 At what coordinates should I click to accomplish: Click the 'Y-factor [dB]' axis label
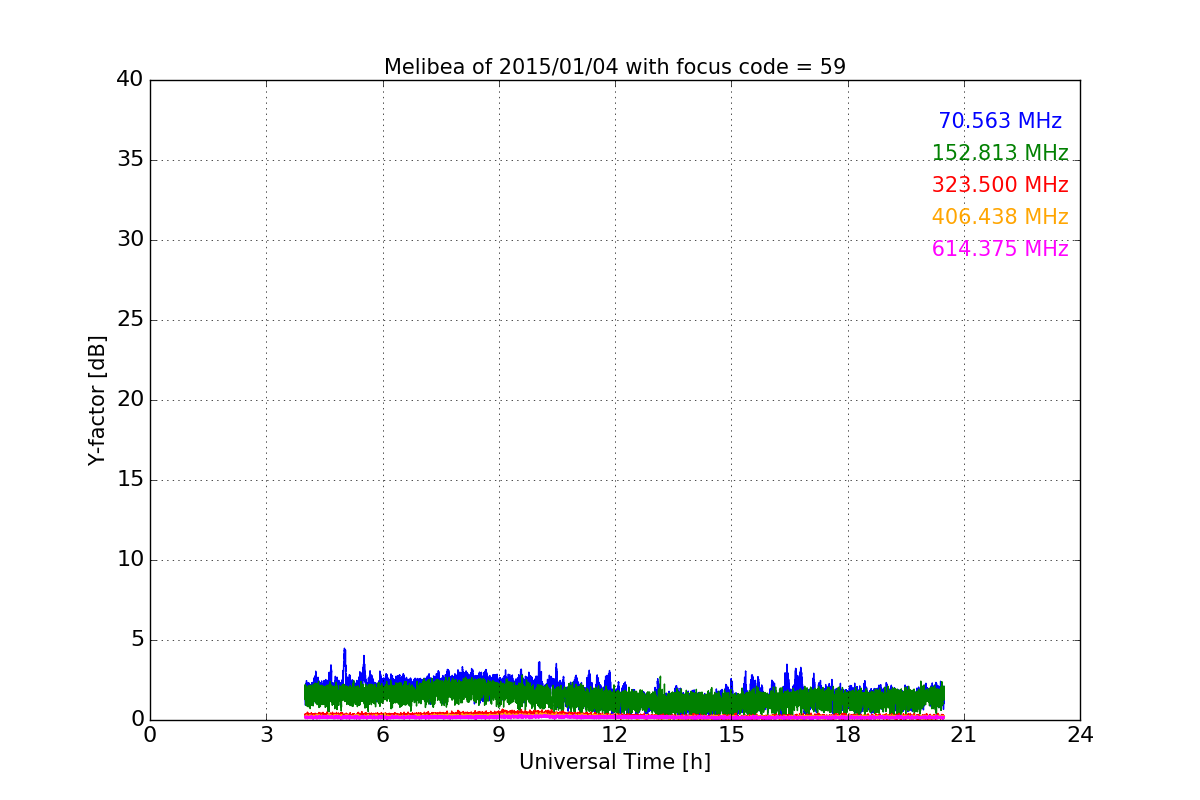tap(97, 400)
